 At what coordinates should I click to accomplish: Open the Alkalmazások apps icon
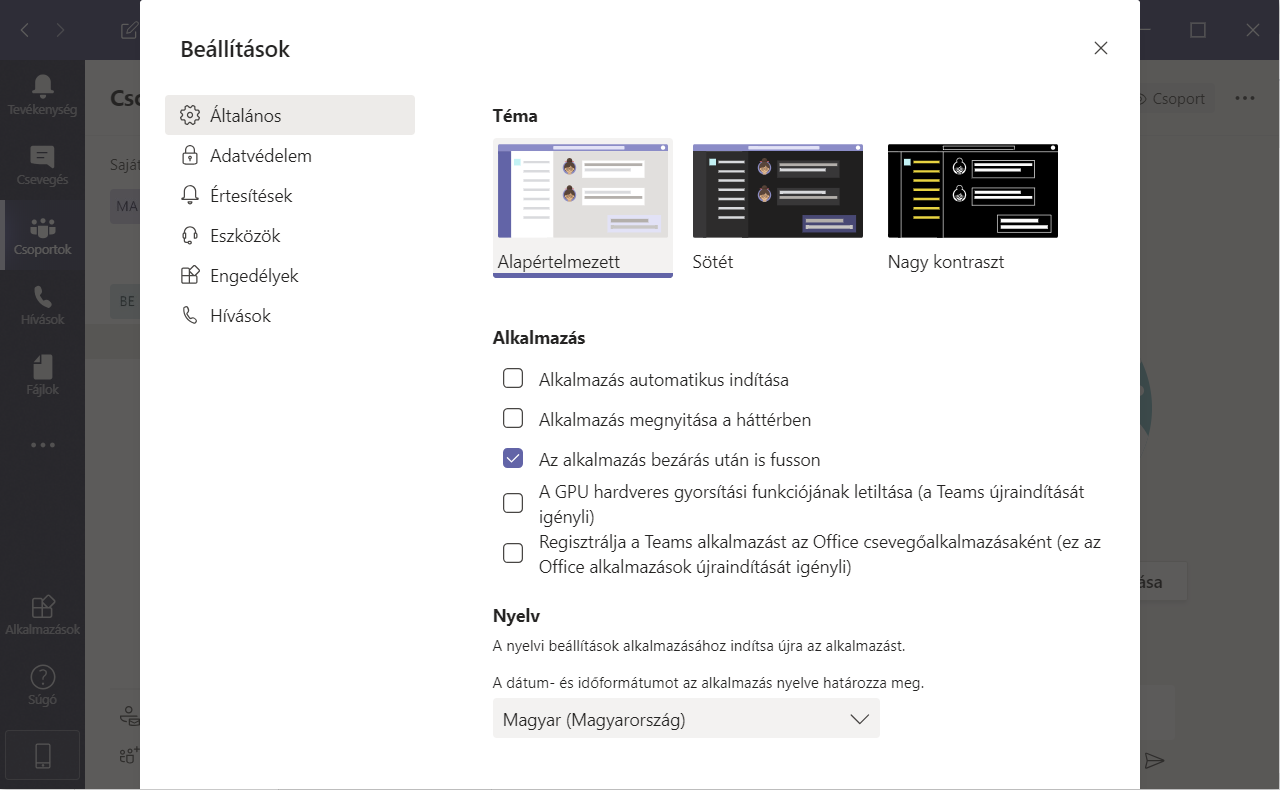click(x=42, y=607)
